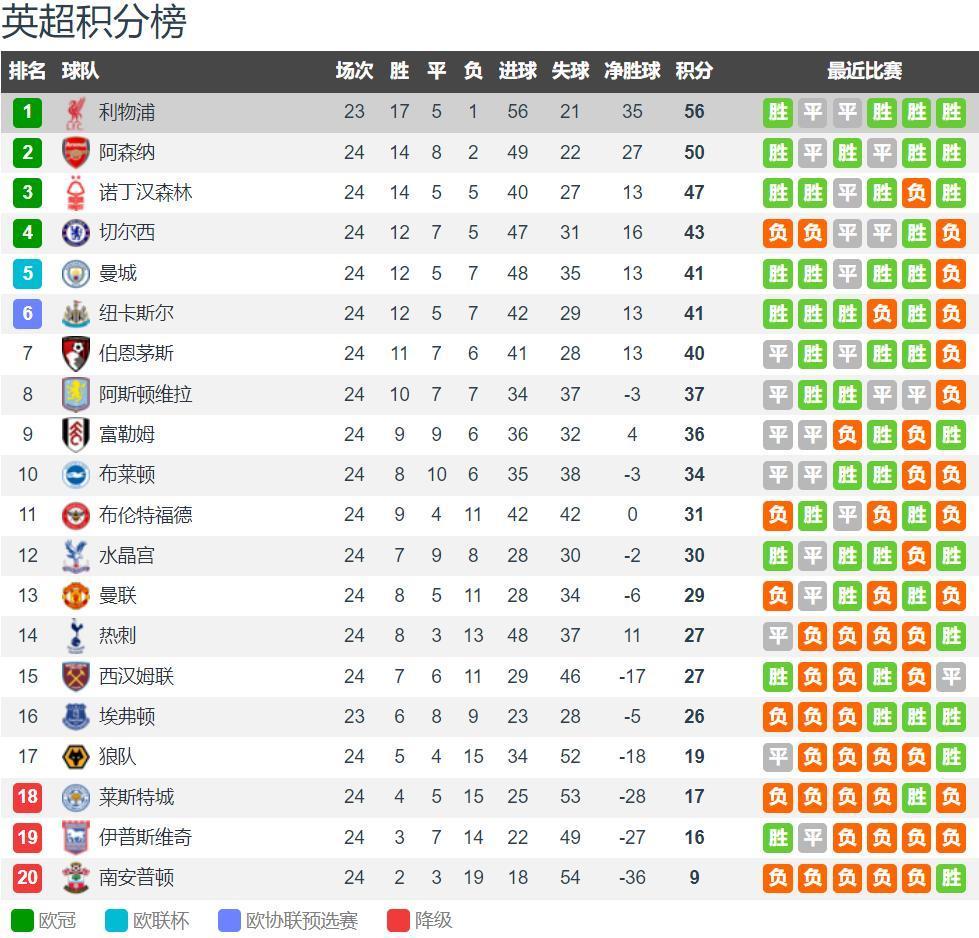
Task: Open the 诺丁汉森林 team name link
Action: tap(145, 193)
